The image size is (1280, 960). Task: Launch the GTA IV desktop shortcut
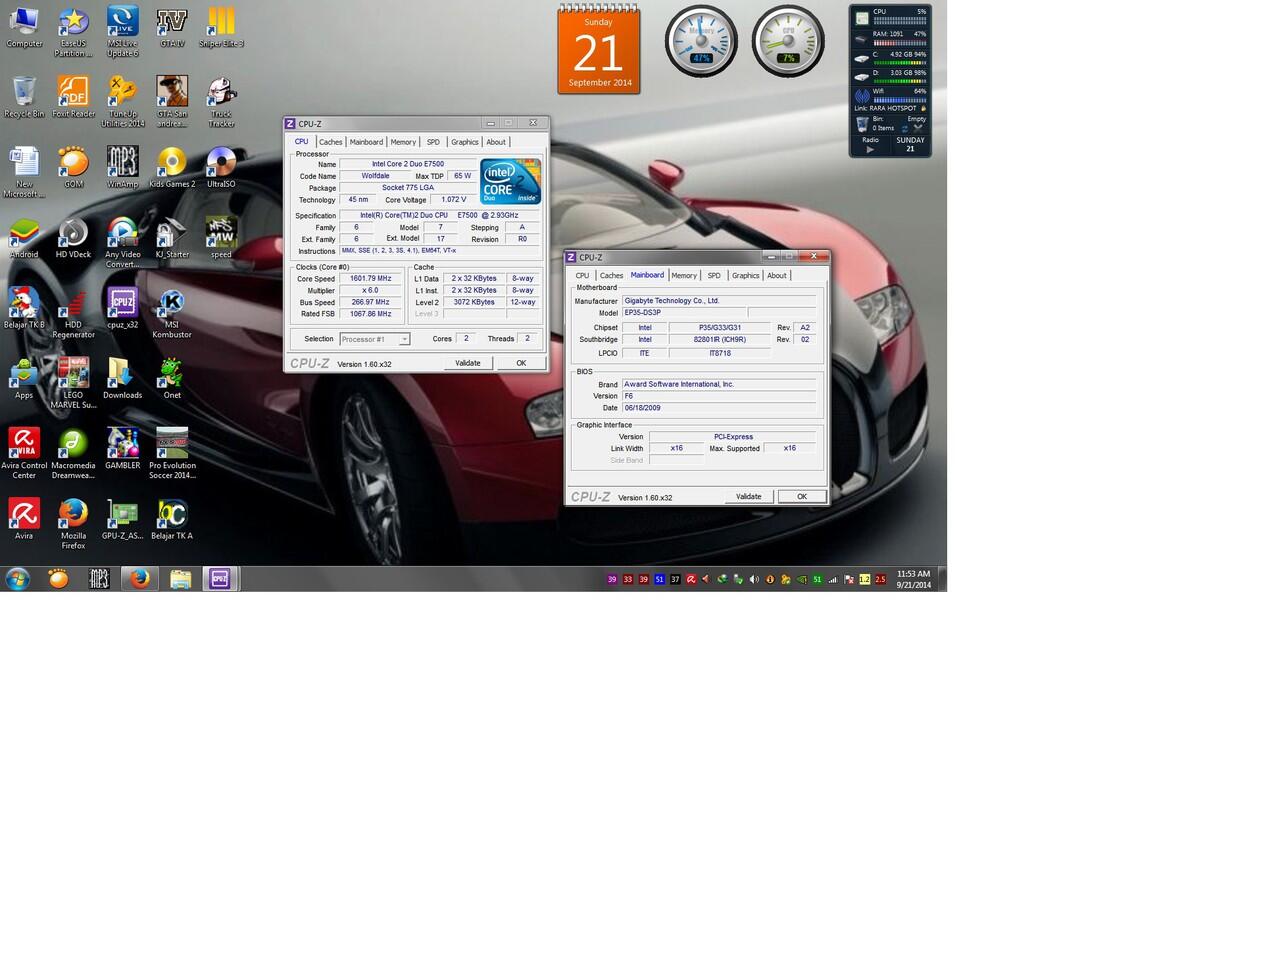tap(172, 26)
